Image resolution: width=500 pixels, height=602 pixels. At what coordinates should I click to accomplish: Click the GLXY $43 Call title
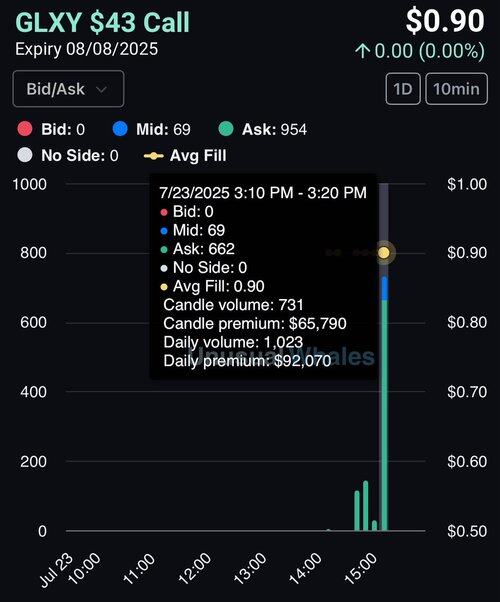pos(103,22)
